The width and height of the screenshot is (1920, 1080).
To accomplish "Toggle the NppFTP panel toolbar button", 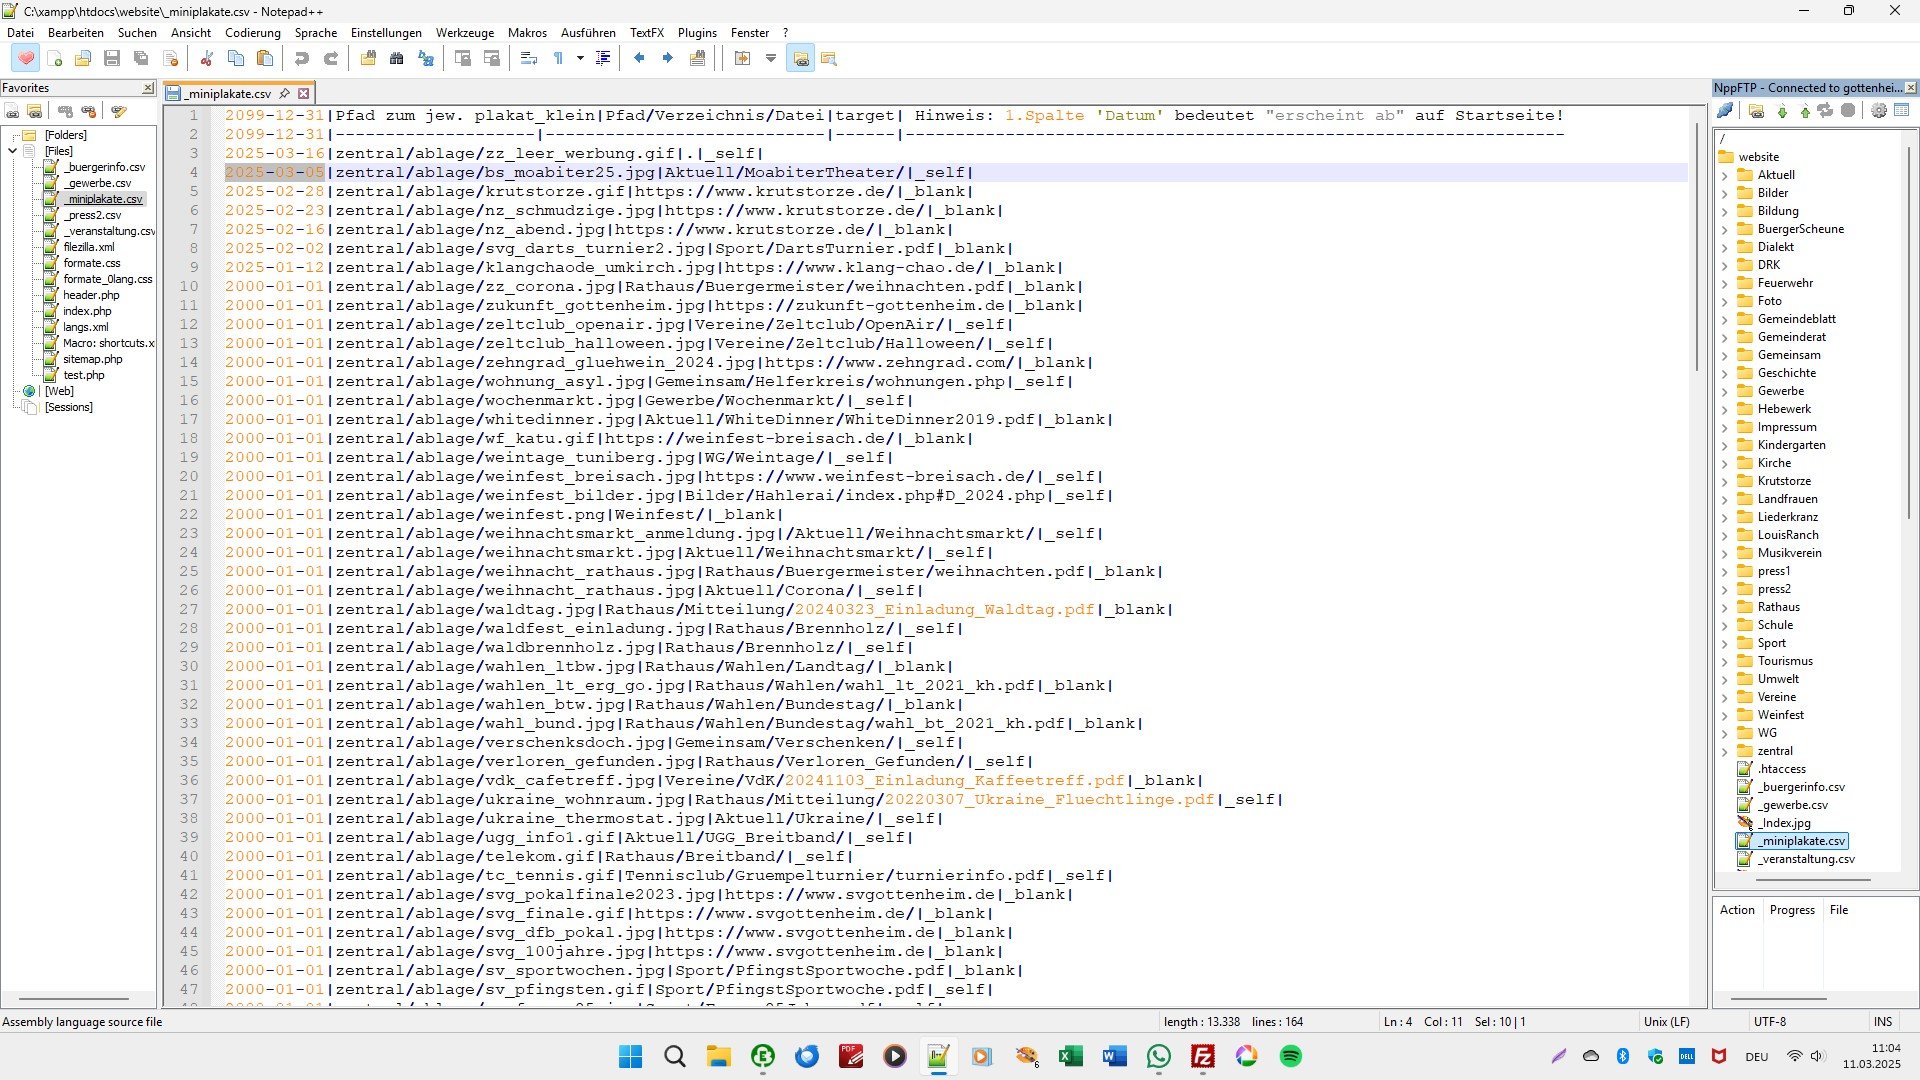I will (801, 59).
